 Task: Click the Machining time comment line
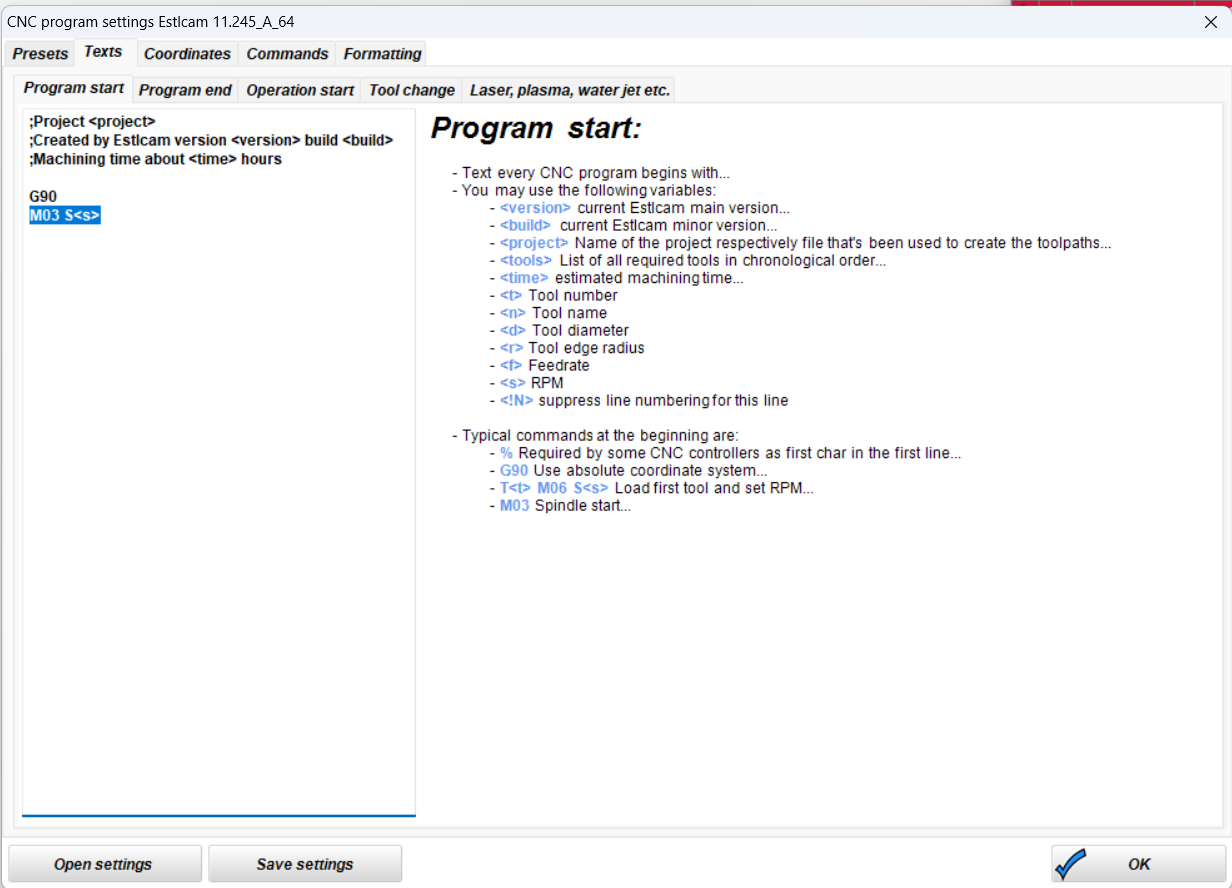156,159
